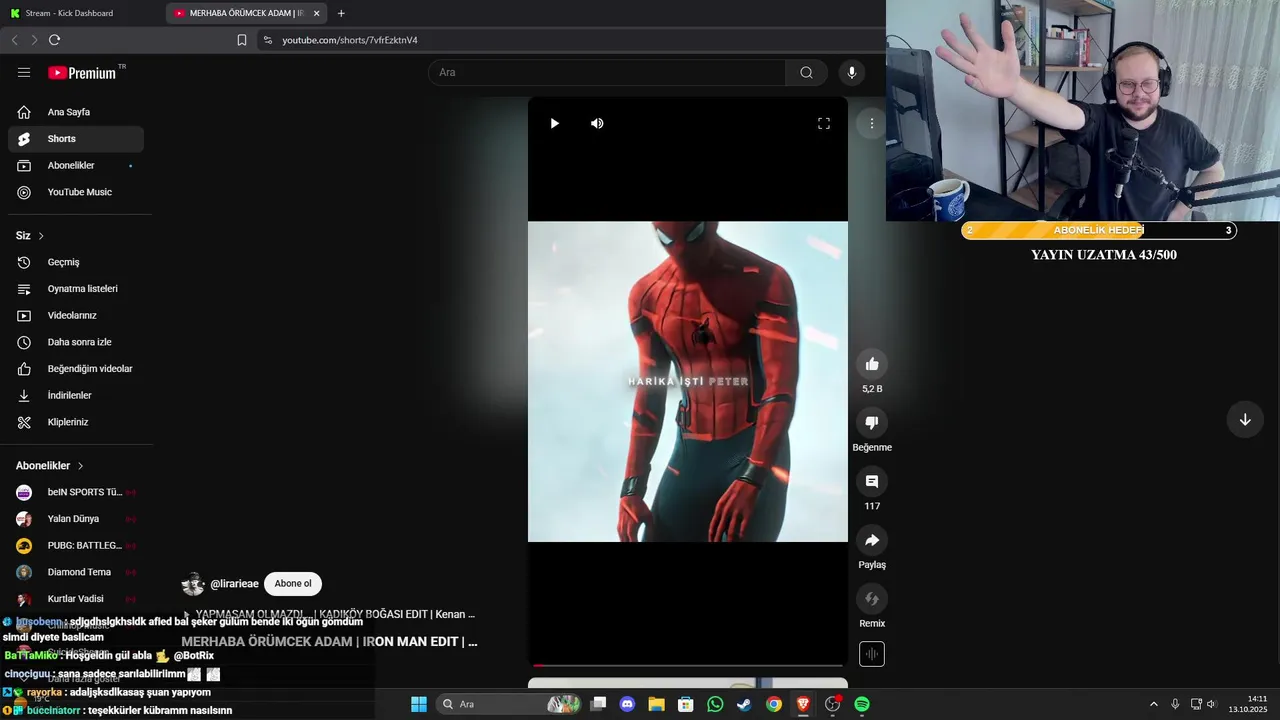The height and width of the screenshot is (720, 1280).
Task: Open the @lirarieae channel handle
Action: (234, 584)
